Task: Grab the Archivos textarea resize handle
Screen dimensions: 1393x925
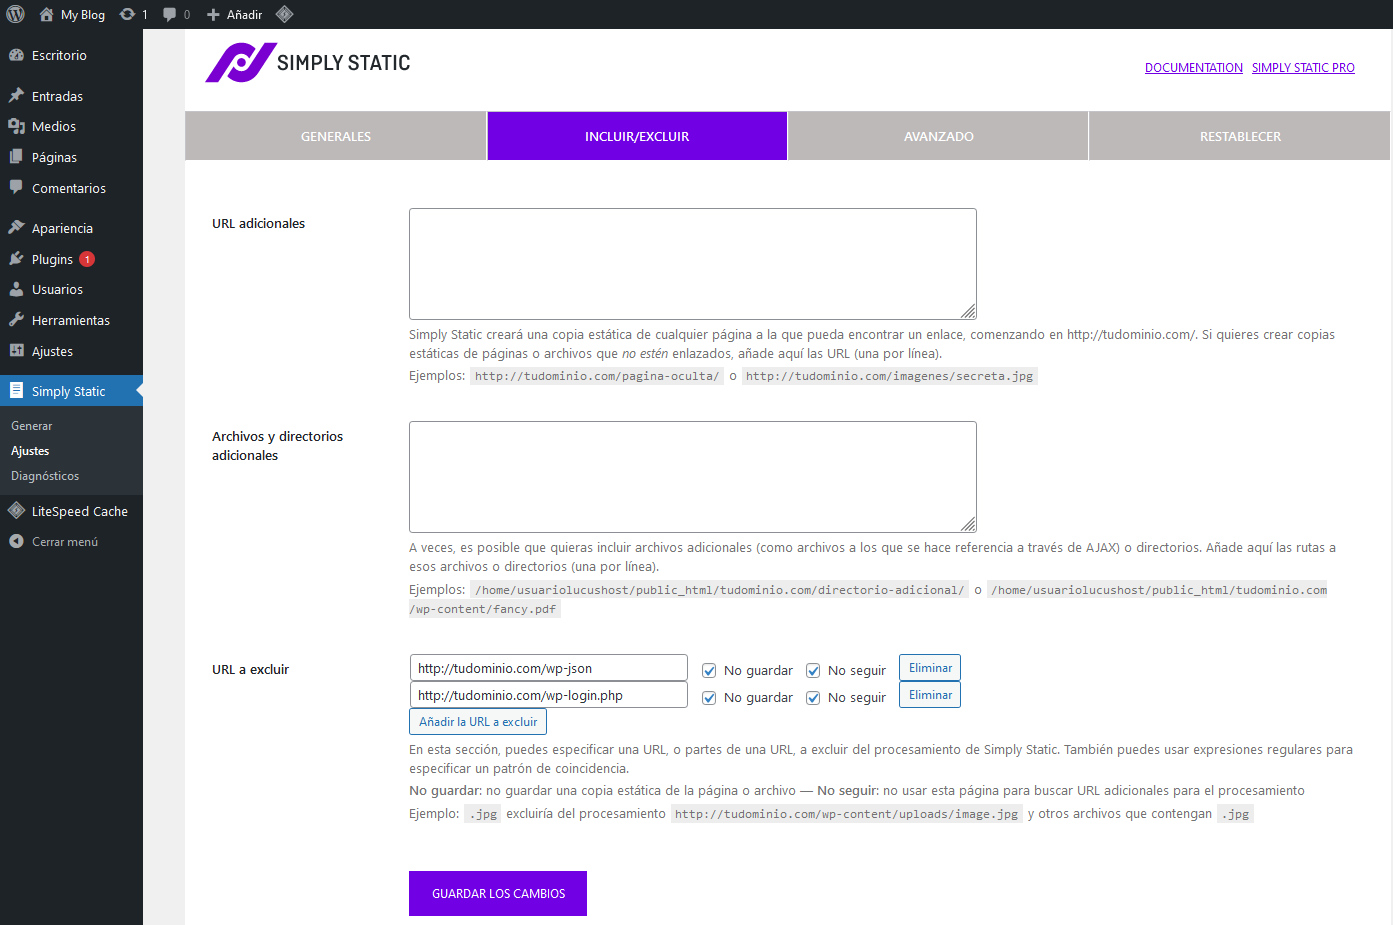Action: click(968, 524)
